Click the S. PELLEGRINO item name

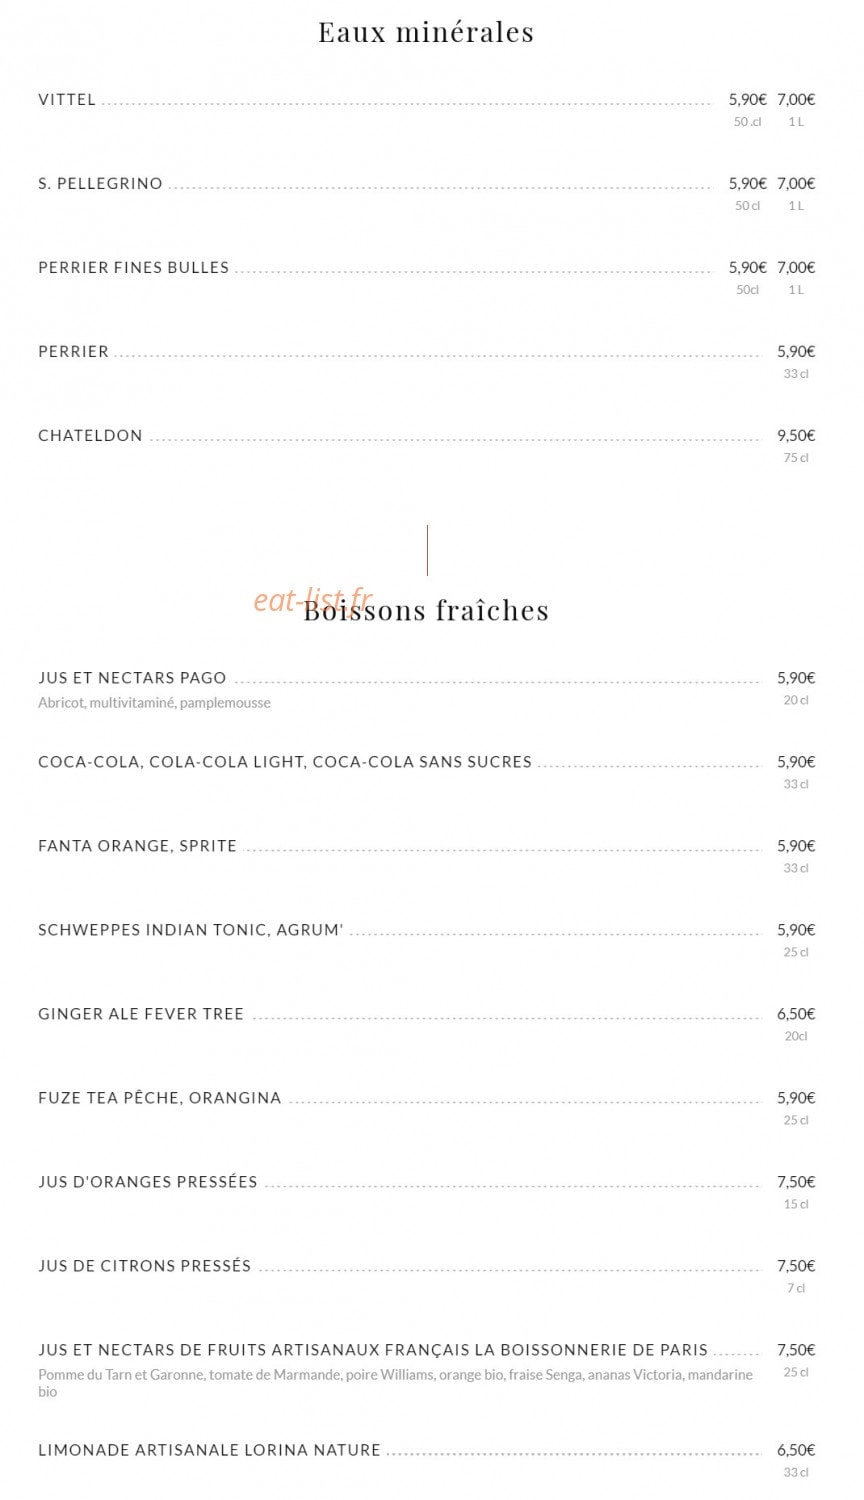[x=100, y=184]
